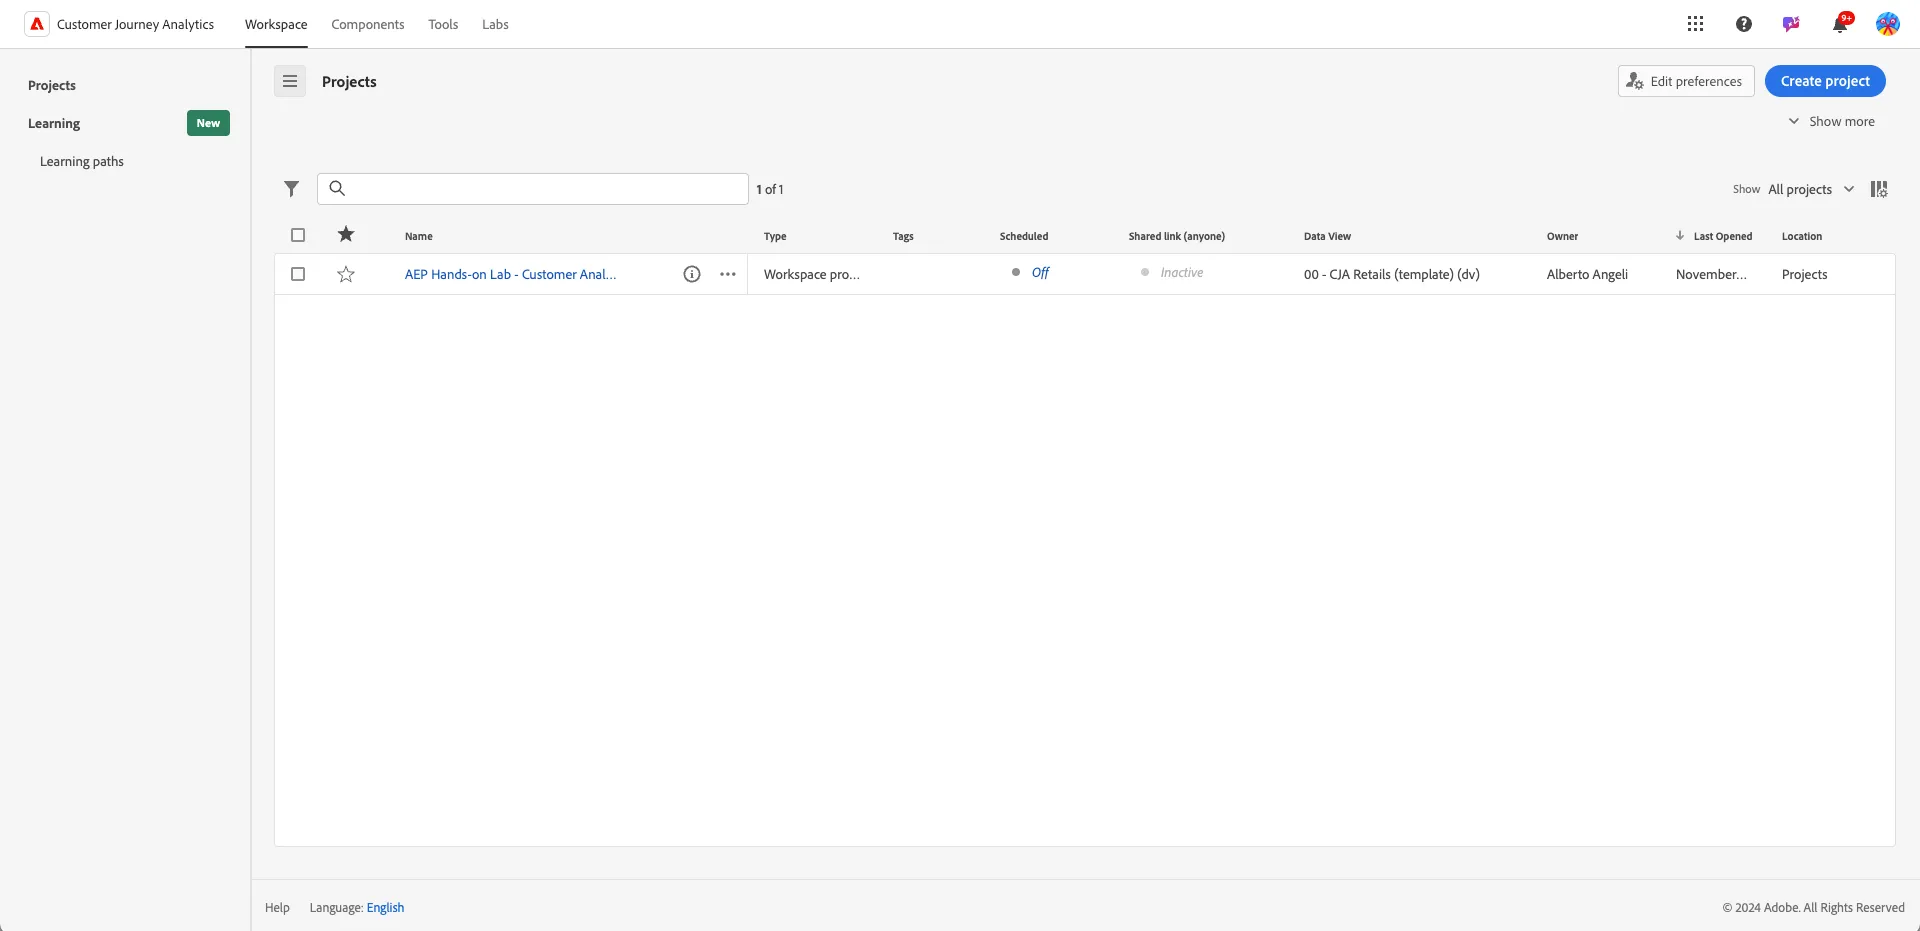Check the AEP Hands-on Lab row checkbox
Image resolution: width=1920 pixels, height=931 pixels.
point(298,274)
